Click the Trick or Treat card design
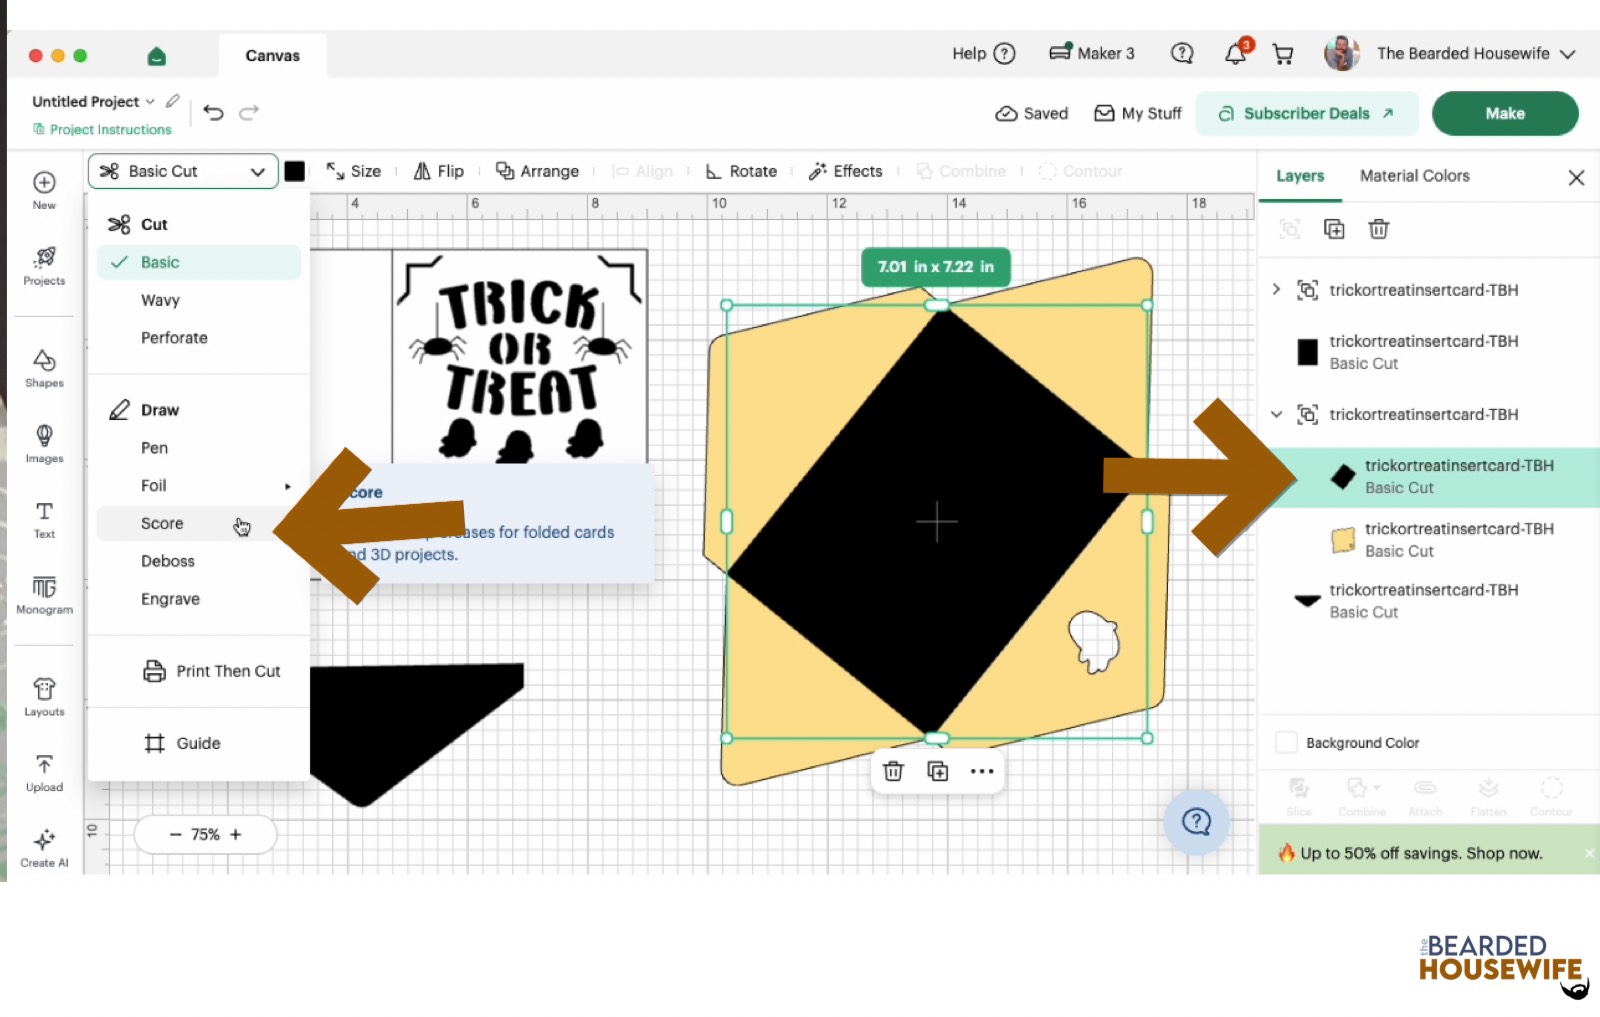Image resolution: width=1600 pixels, height=1017 pixels. (520, 357)
